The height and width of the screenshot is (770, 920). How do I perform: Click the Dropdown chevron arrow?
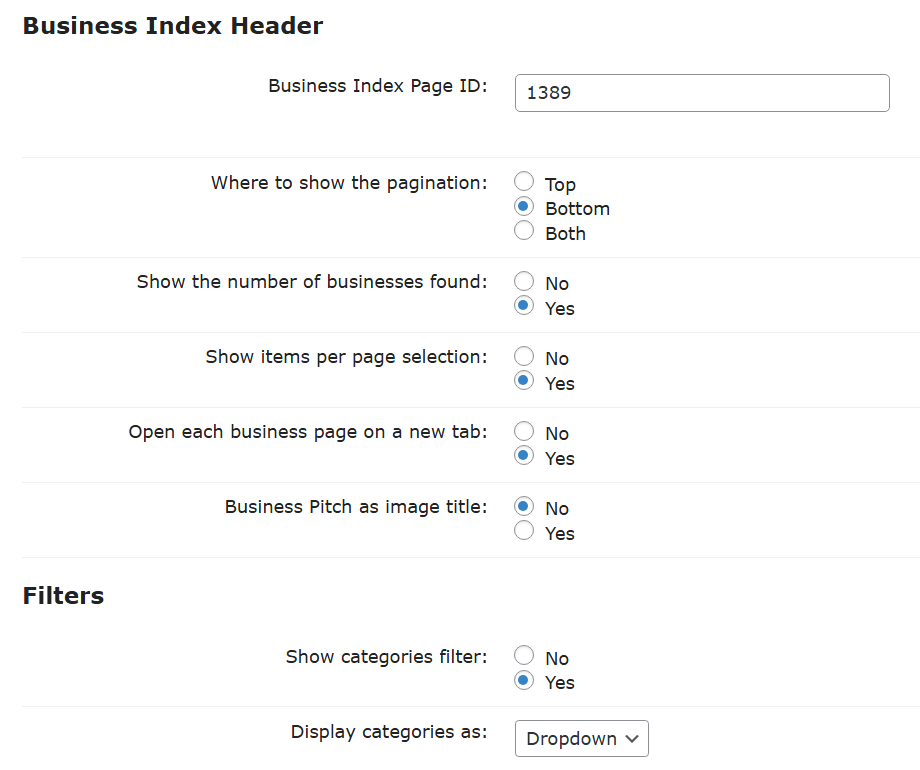tap(632, 739)
